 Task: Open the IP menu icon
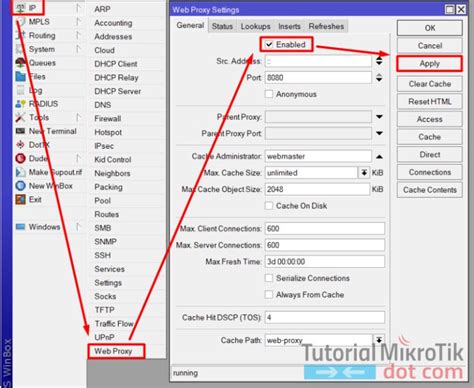pos(20,8)
